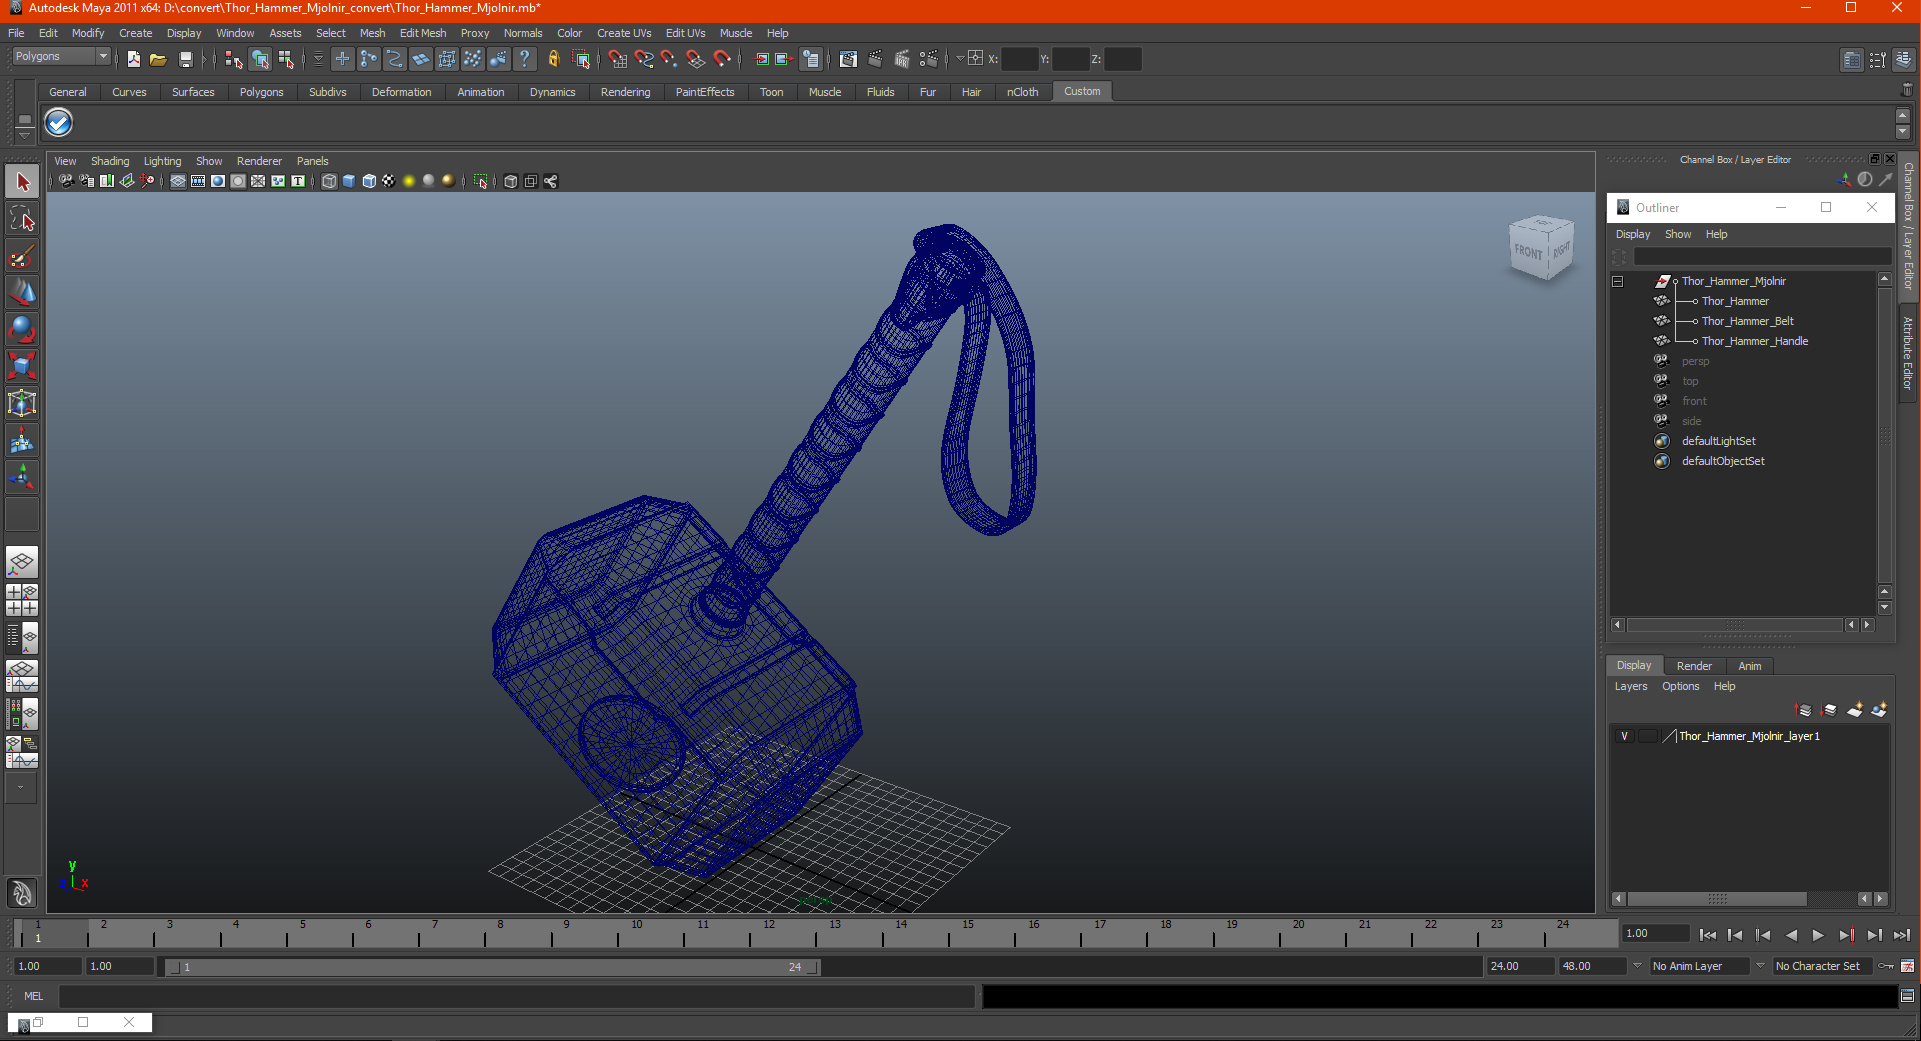Open the viewport Shading menu

tap(110, 161)
